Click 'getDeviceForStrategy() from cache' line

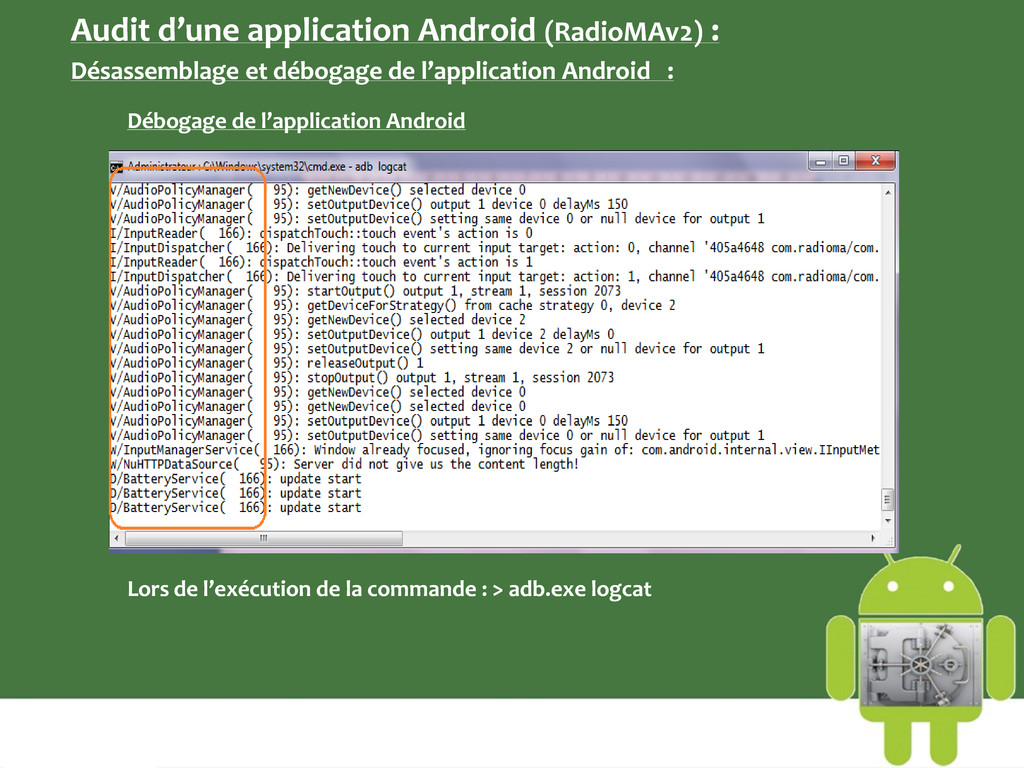click(x=392, y=305)
